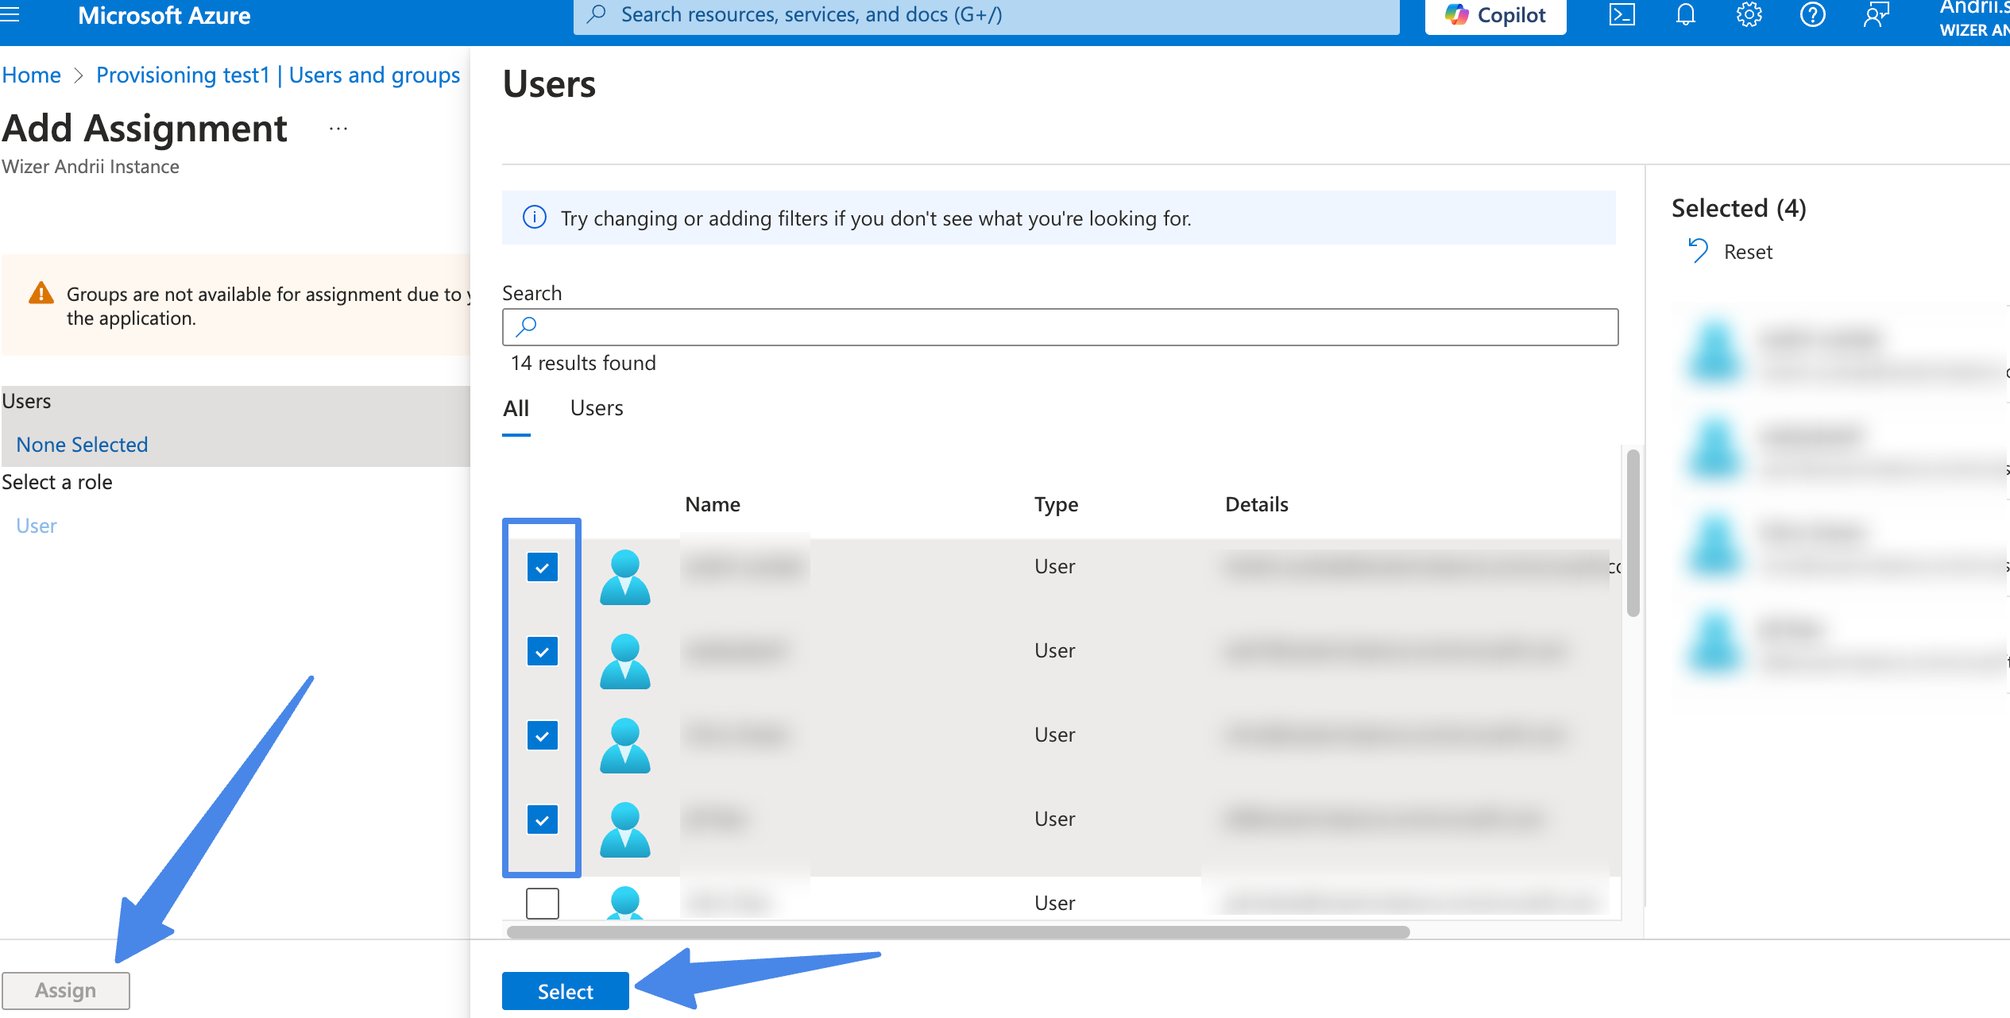Open Cloud Shell from the top bar
This screenshot has height=1018, width=2010.
click(1622, 15)
